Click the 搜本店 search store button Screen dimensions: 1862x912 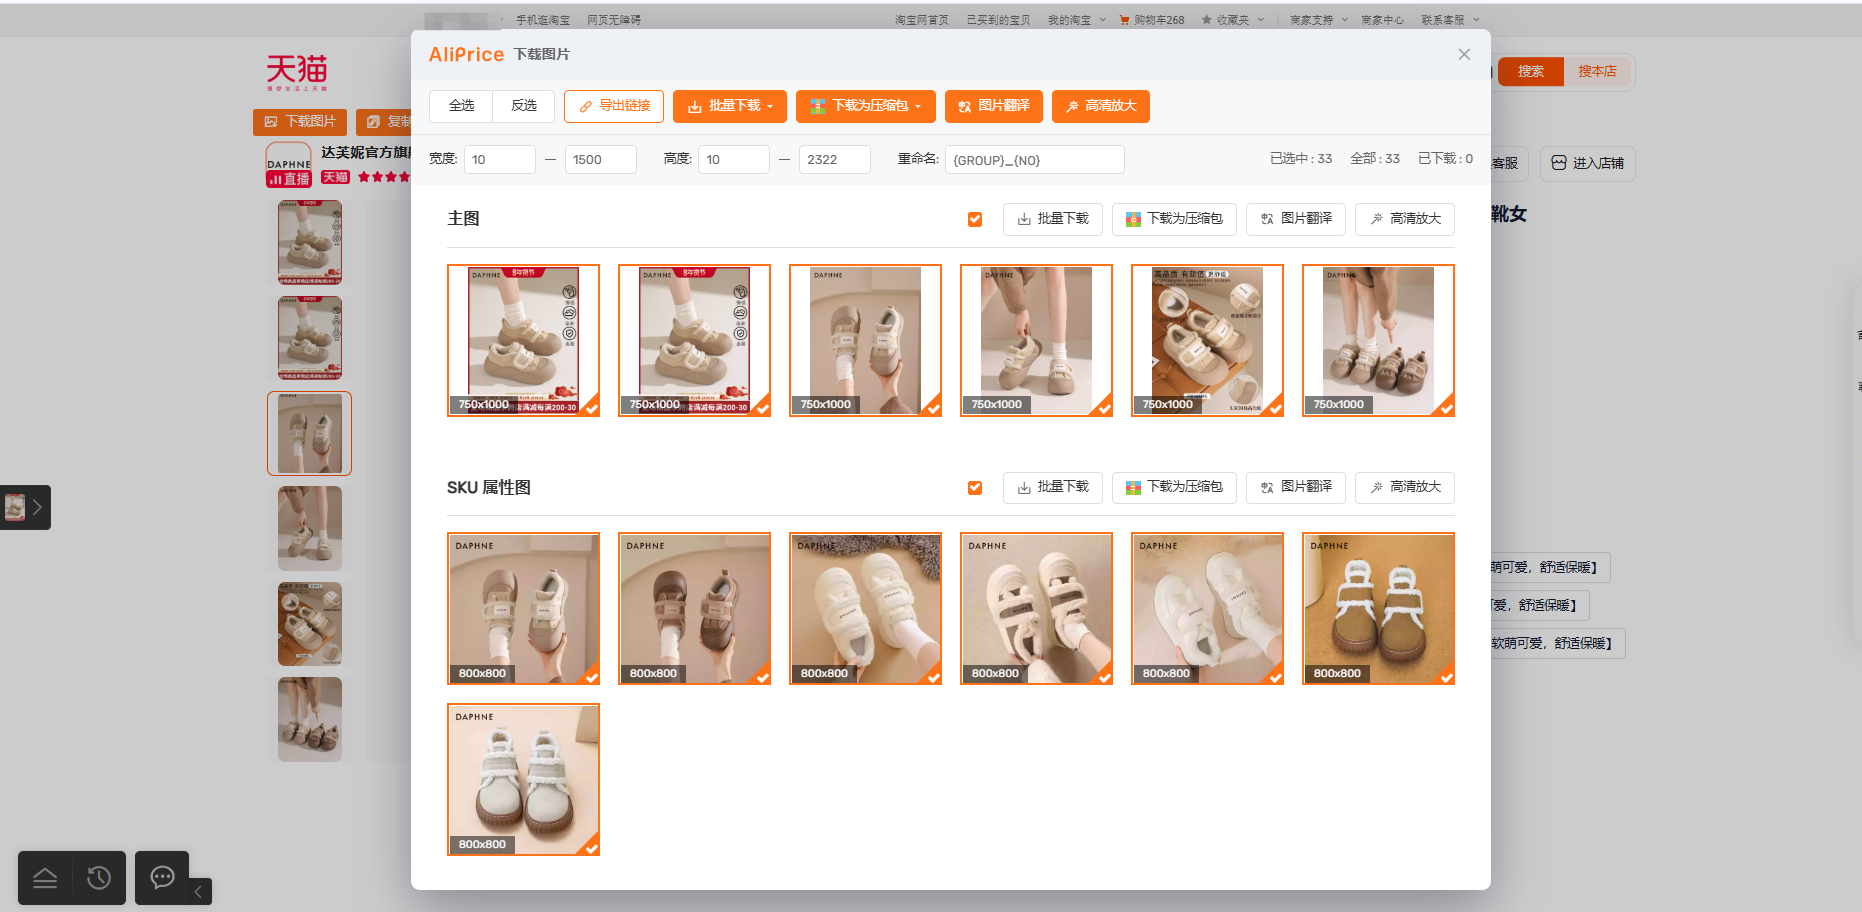click(x=1597, y=72)
